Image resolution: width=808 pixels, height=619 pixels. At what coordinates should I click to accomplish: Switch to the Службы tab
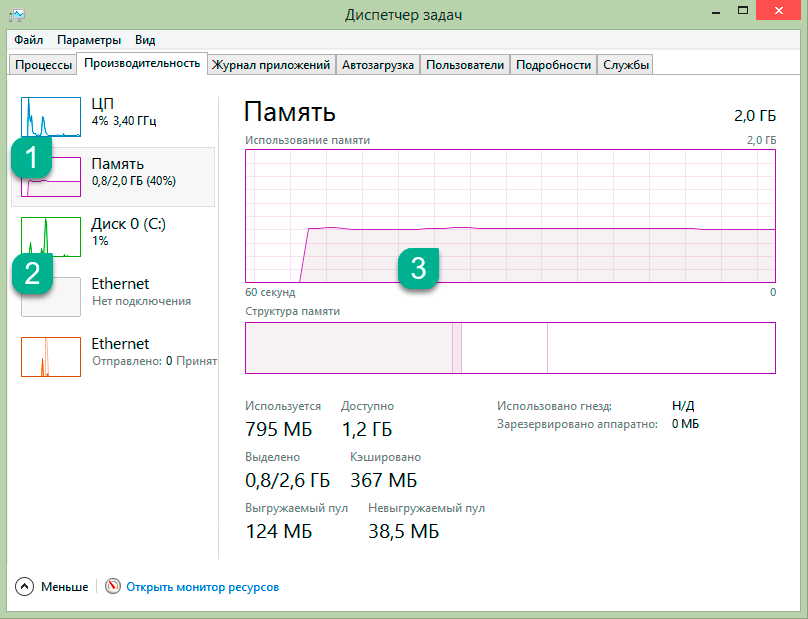[626, 65]
